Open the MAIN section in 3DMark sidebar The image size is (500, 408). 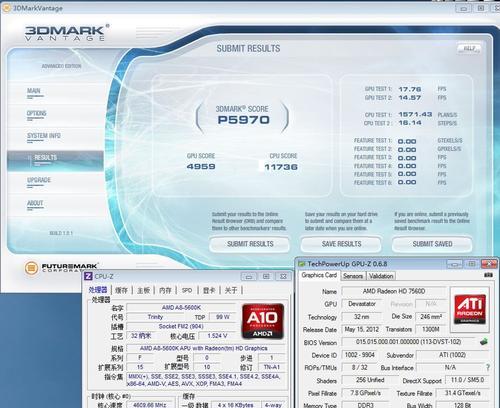click(x=34, y=91)
